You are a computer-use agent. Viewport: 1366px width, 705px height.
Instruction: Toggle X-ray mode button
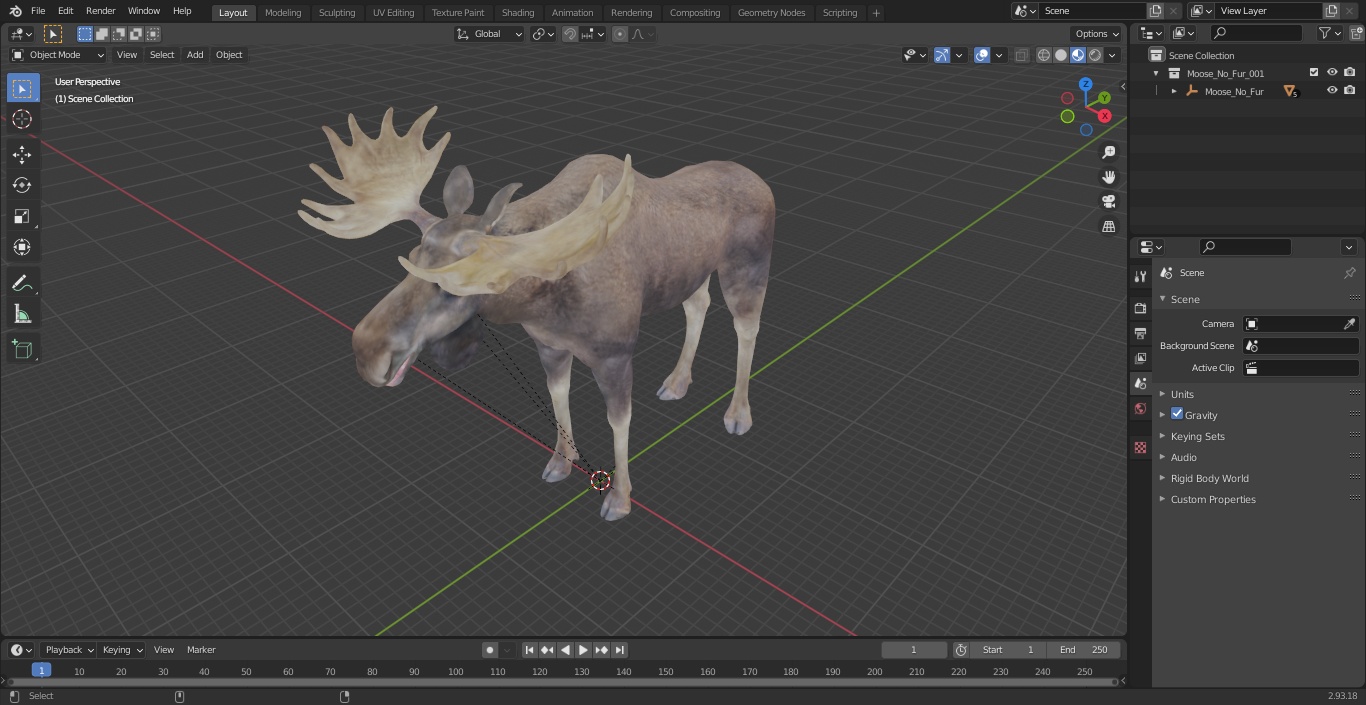(x=1021, y=56)
